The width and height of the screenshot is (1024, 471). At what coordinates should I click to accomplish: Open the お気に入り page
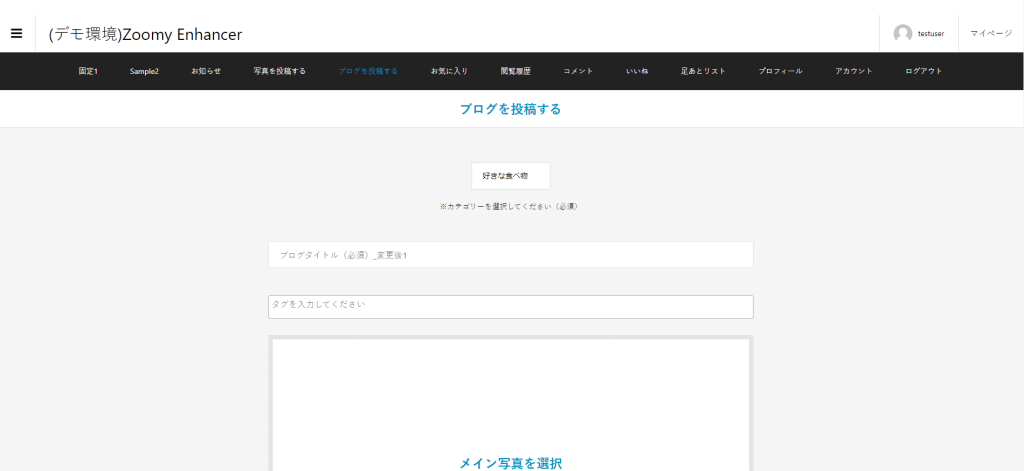click(x=449, y=71)
